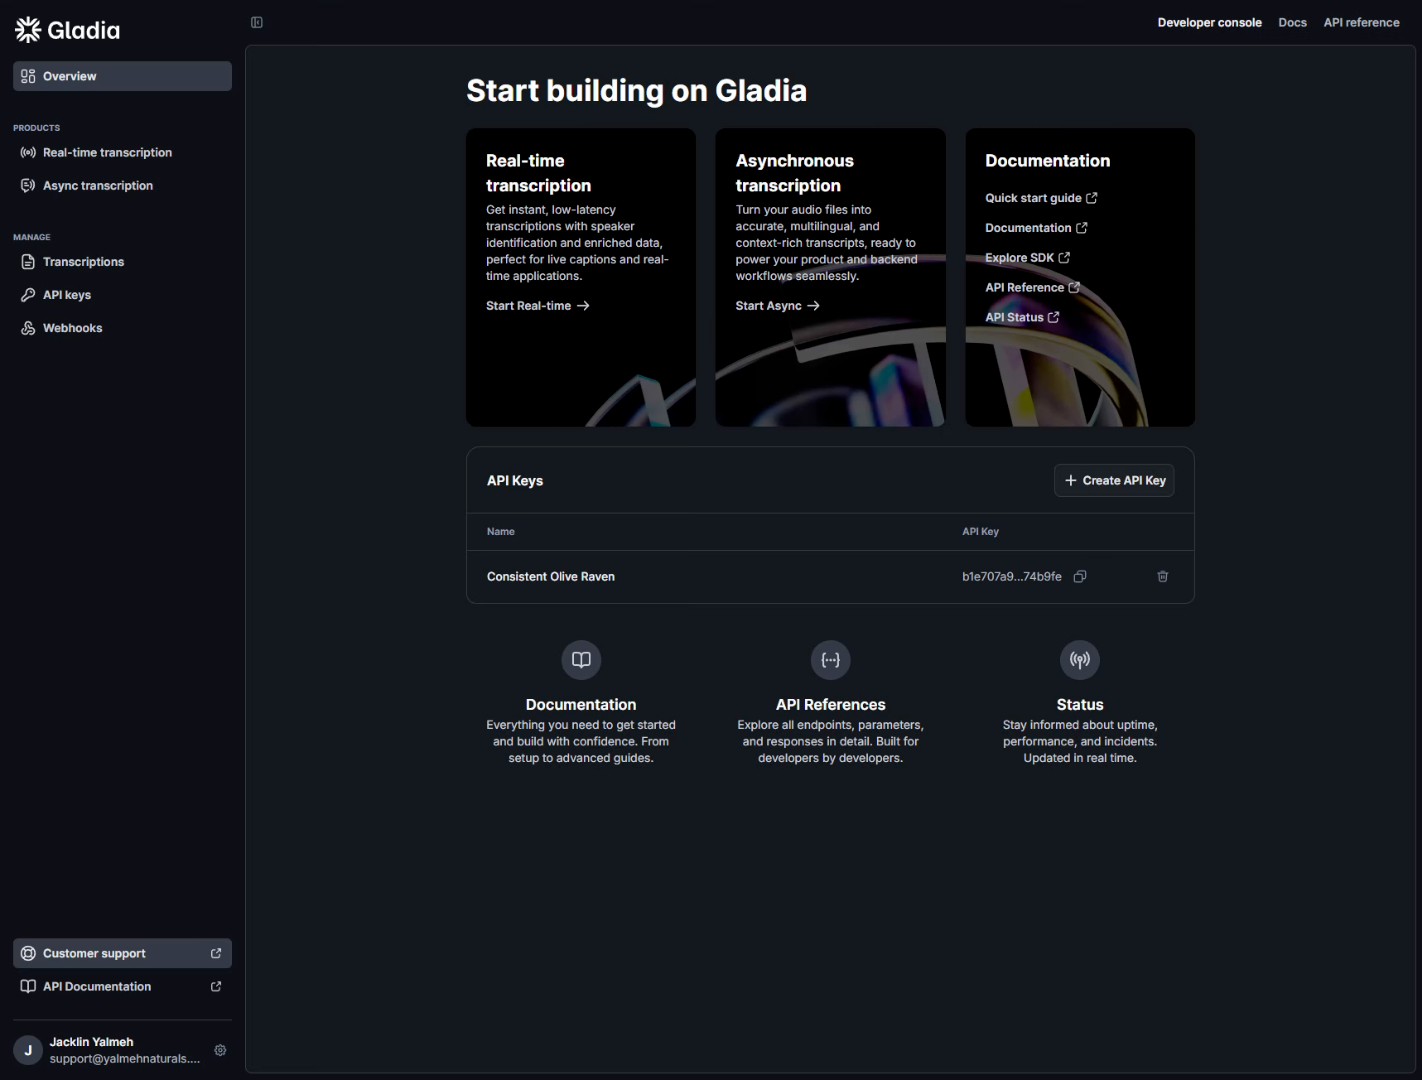Open Docs in top bar

click(x=1292, y=22)
